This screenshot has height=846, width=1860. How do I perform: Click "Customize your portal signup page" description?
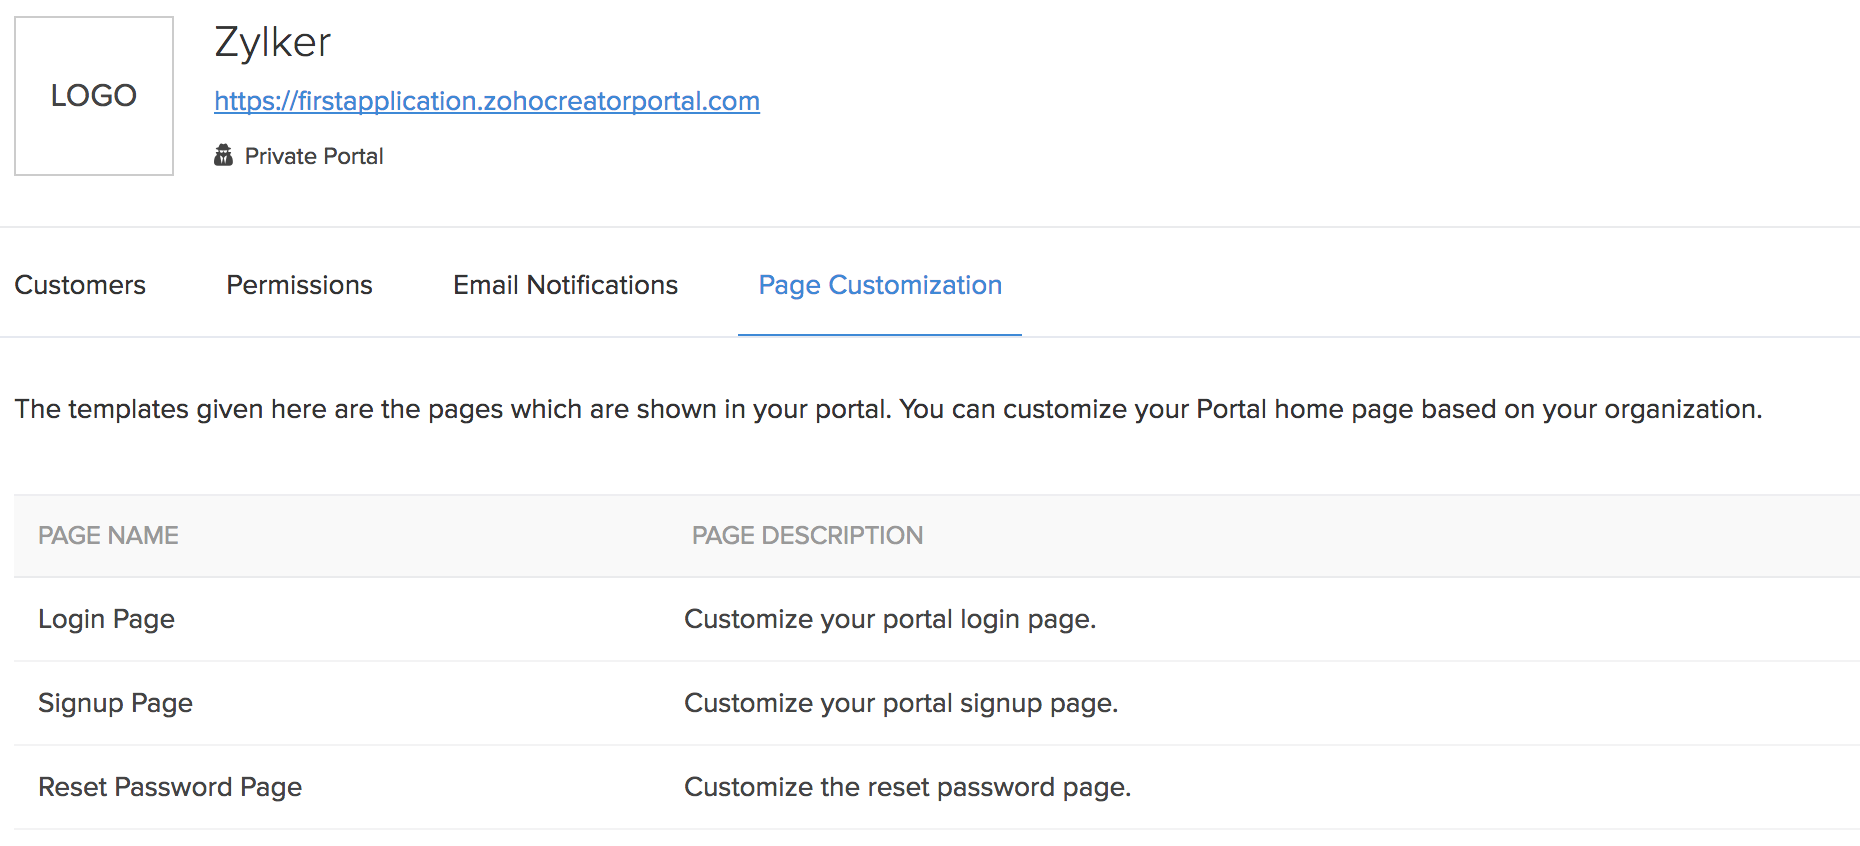click(900, 703)
